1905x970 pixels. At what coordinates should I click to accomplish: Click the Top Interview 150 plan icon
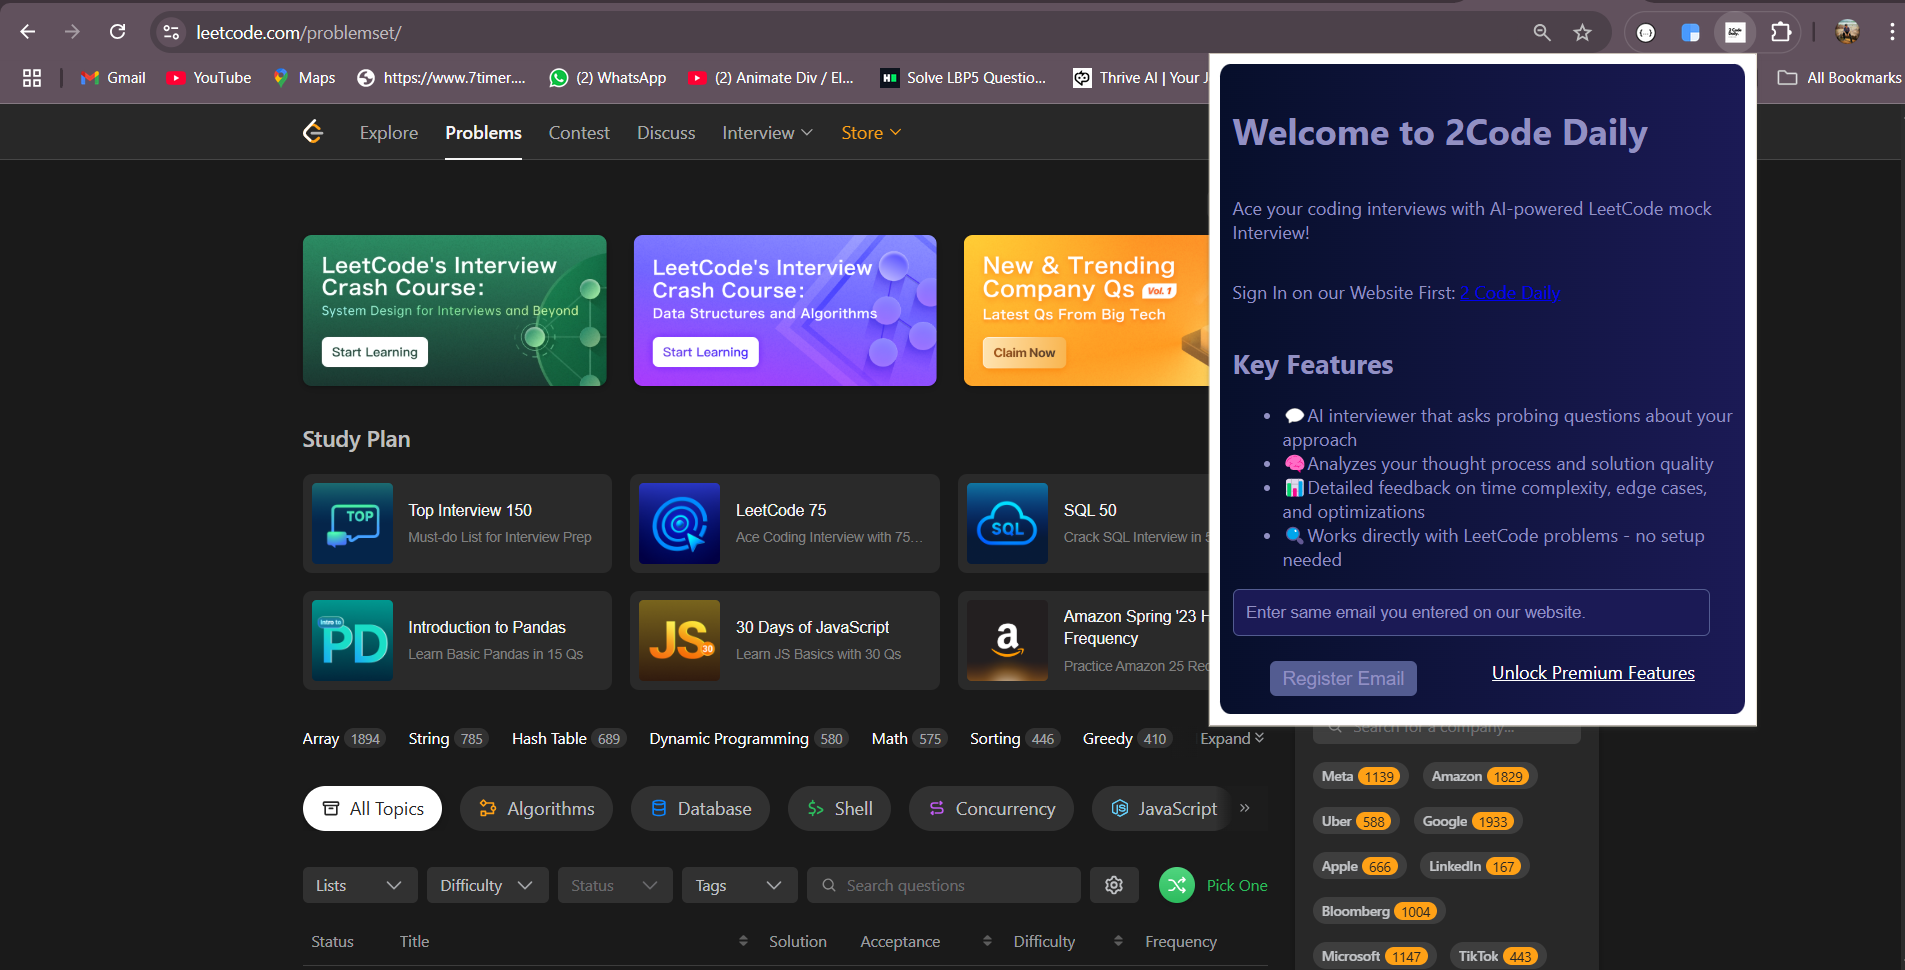click(352, 523)
